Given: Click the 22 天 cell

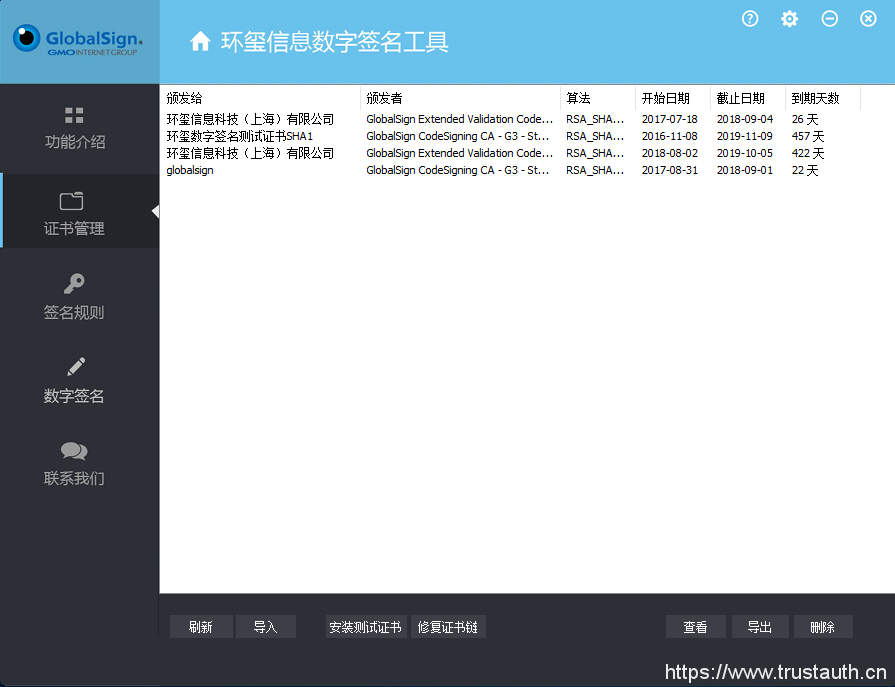Looking at the screenshot, I should click(805, 170).
